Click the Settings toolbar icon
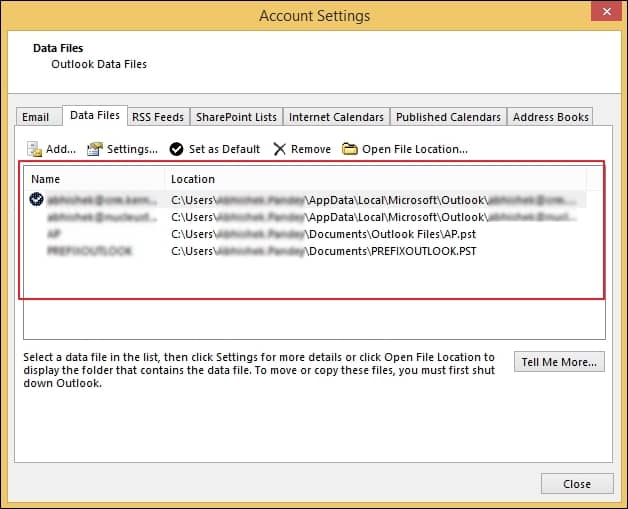The image size is (628, 509). [x=95, y=149]
